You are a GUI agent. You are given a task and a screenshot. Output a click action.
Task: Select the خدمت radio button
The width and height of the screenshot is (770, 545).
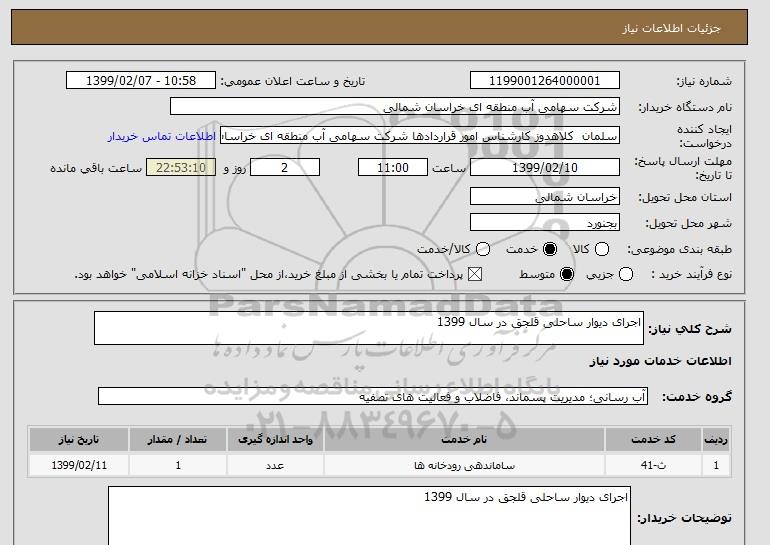coord(550,249)
